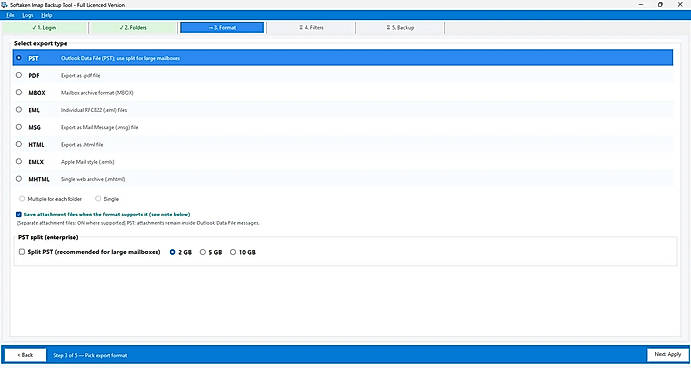This screenshot has height=368, width=691.
Task: Go to the 4. Filters step tab
Action: [x=311, y=27]
